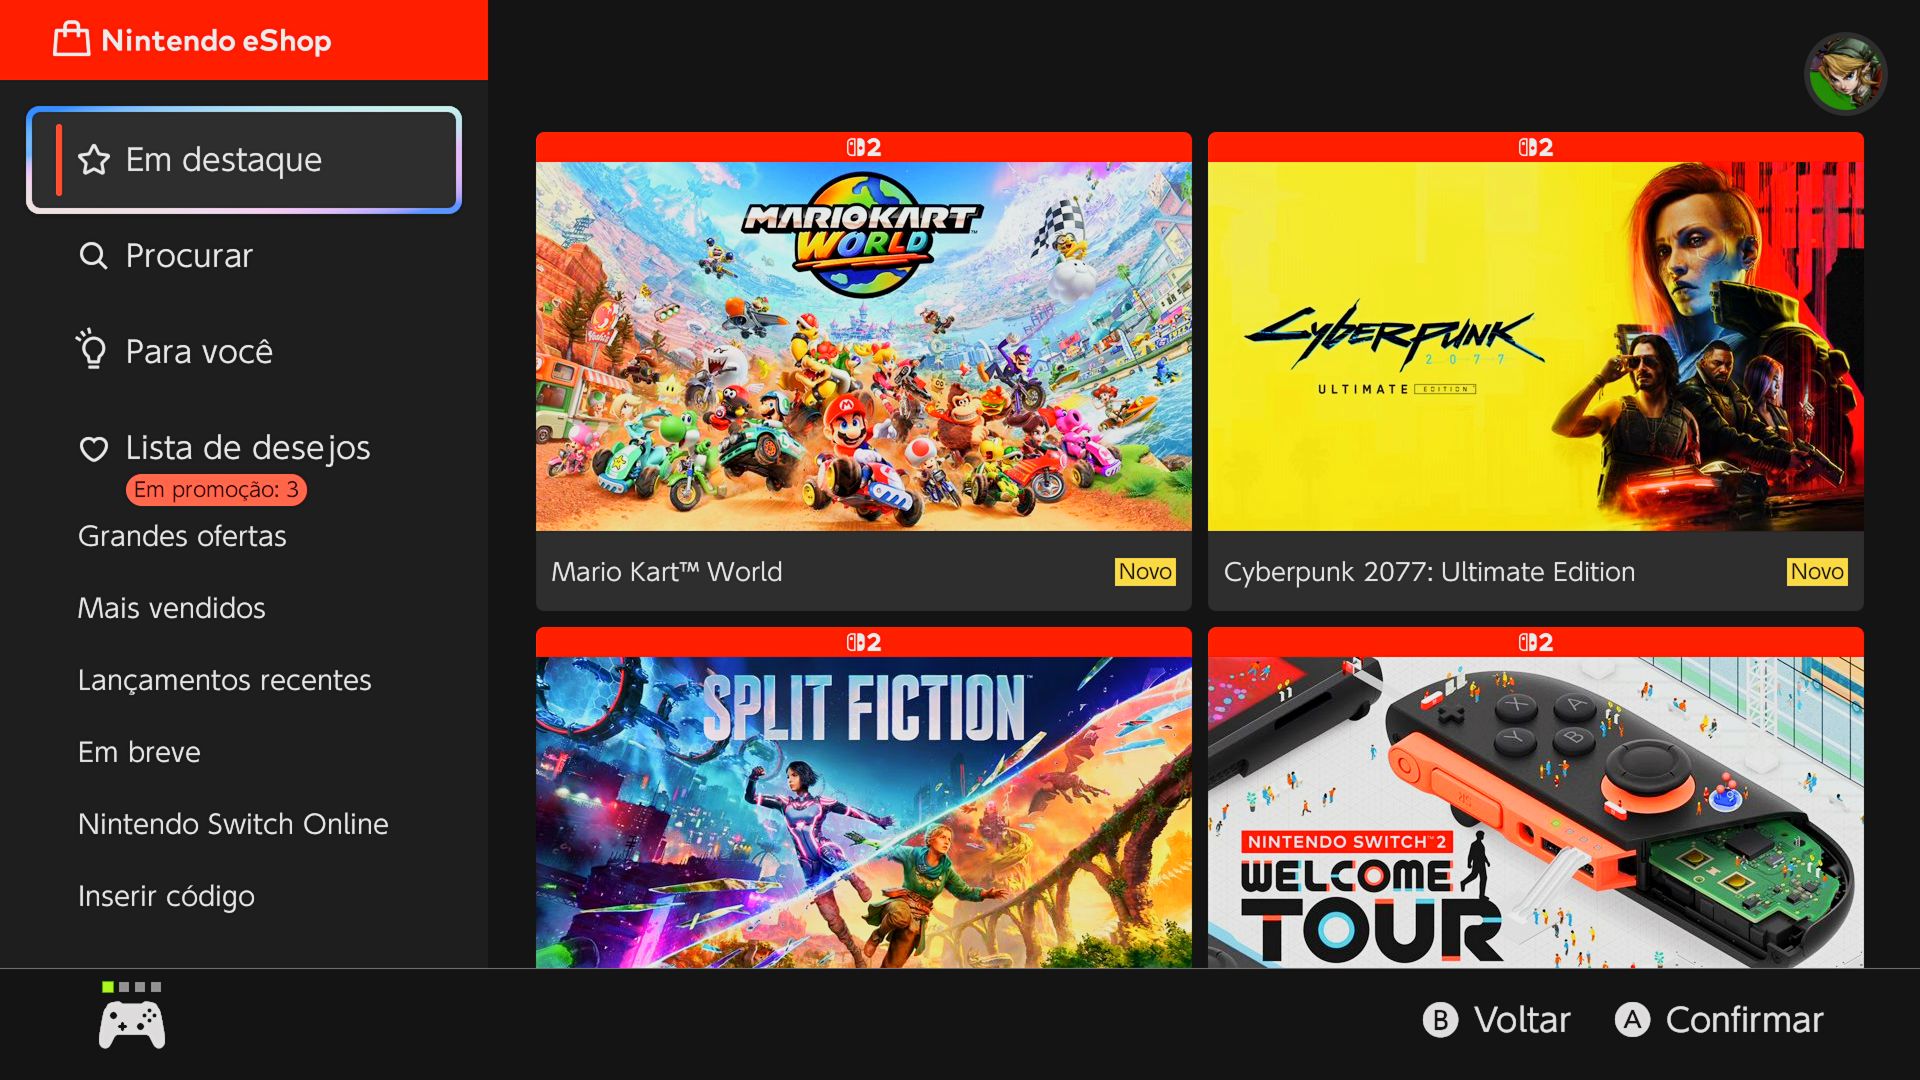This screenshot has width=1920, height=1080.
Task: Select Mais vendidos in sidebar
Action: tap(171, 608)
